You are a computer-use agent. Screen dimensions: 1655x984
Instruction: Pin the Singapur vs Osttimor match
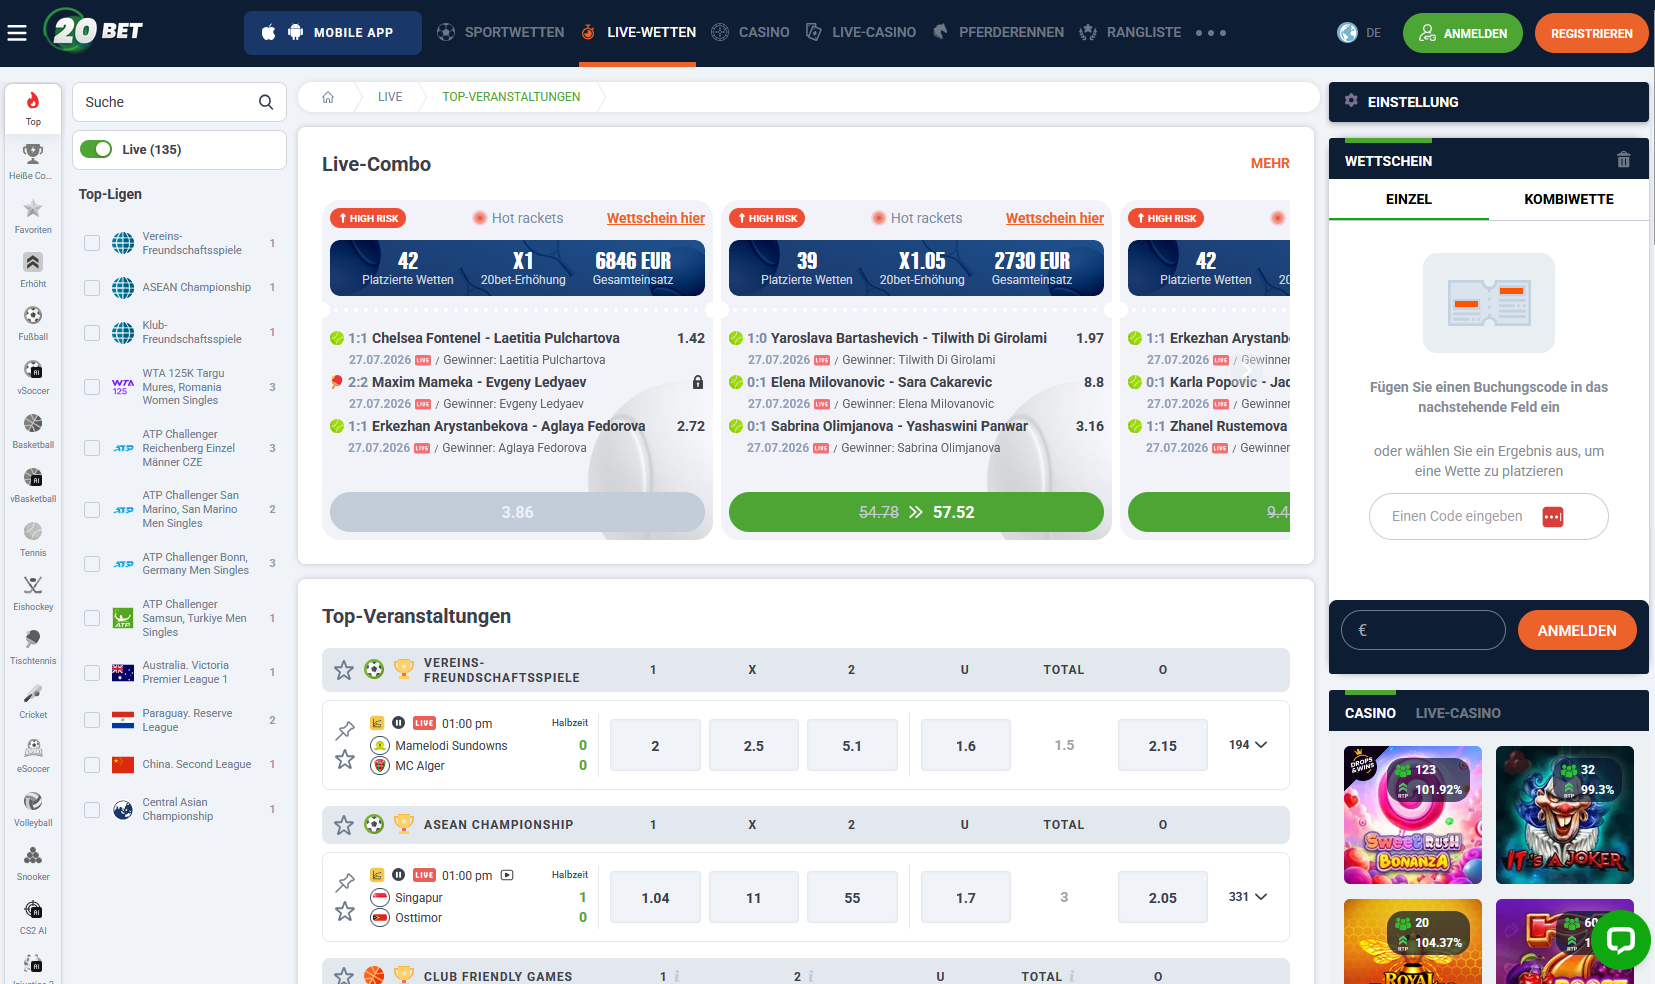[x=345, y=882]
